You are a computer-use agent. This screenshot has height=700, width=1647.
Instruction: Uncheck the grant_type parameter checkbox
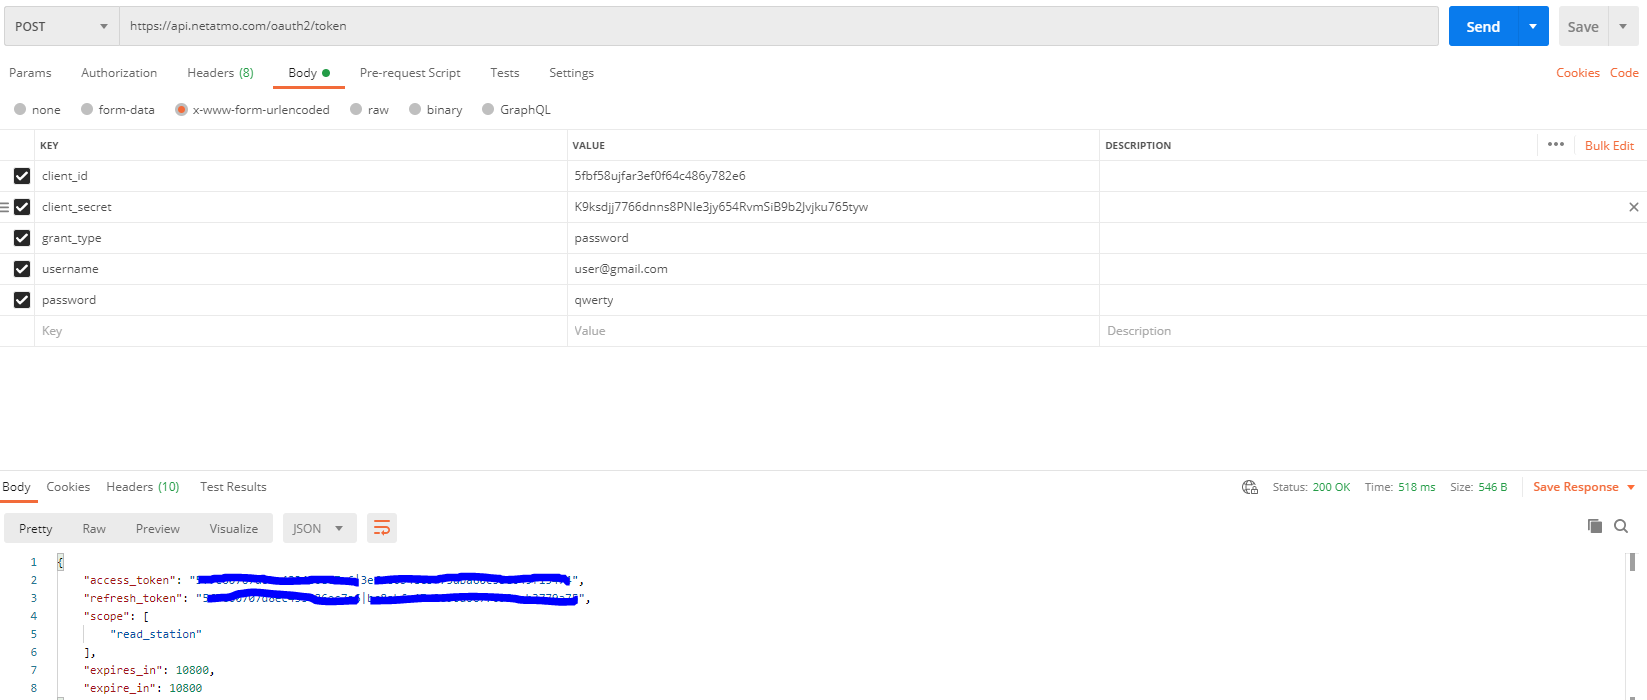pyautogui.click(x=22, y=238)
